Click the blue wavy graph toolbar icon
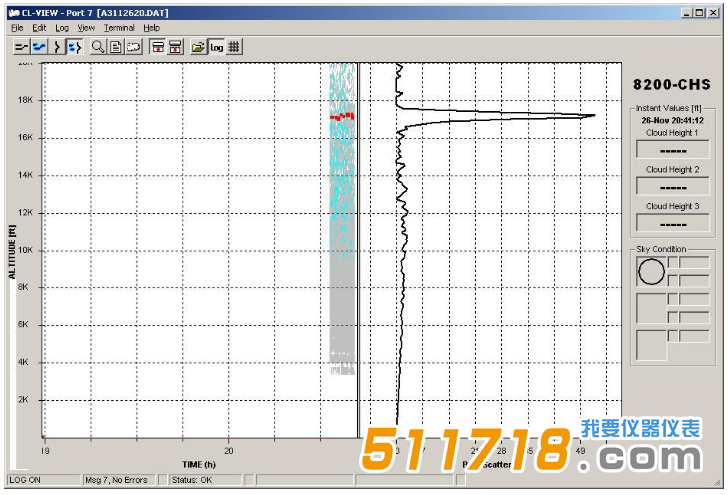 tap(39, 47)
